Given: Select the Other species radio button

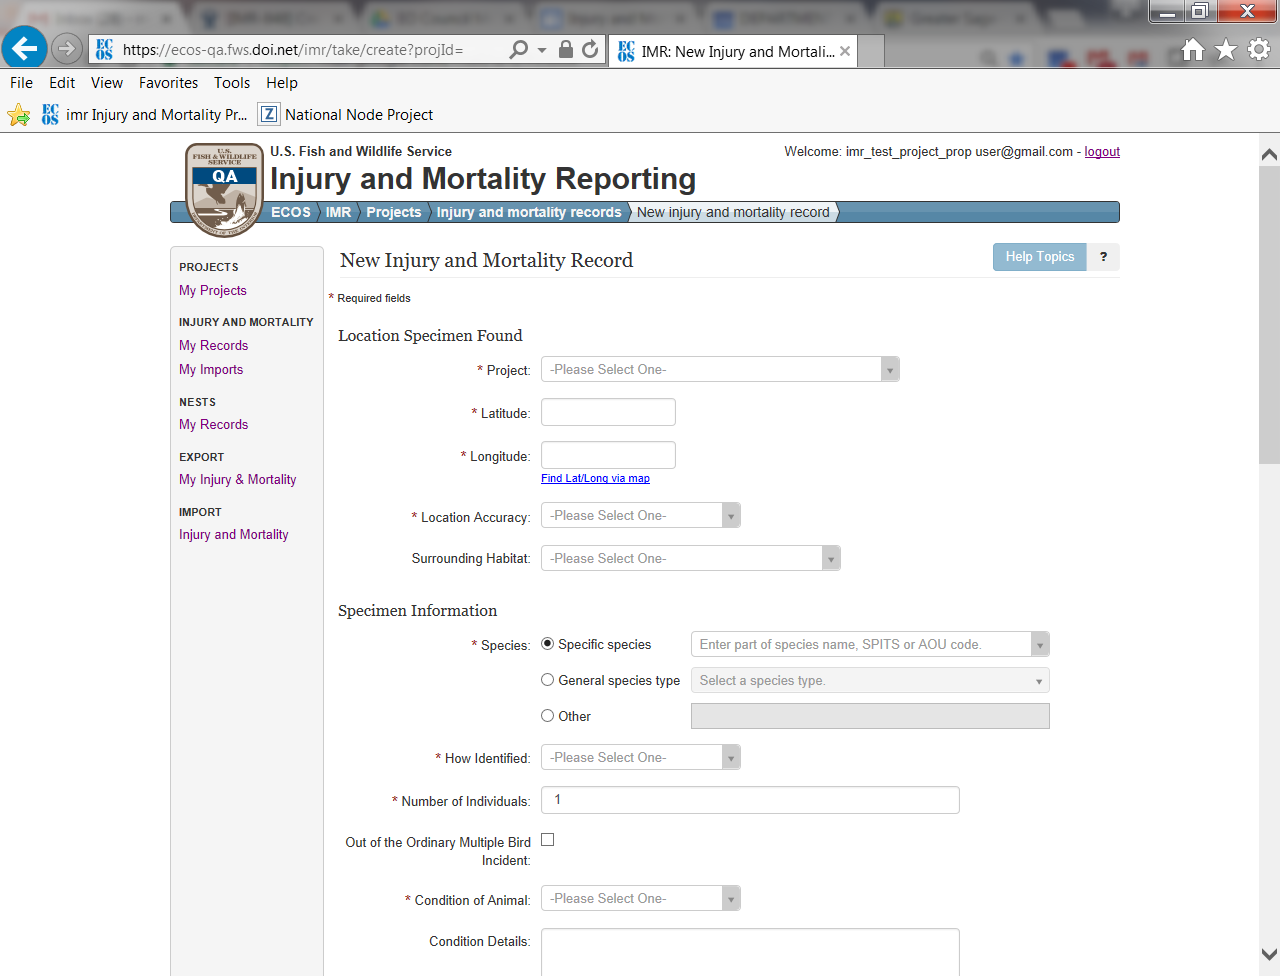Looking at the screenshot, I should pyautogui.click(x=547, y=716).
